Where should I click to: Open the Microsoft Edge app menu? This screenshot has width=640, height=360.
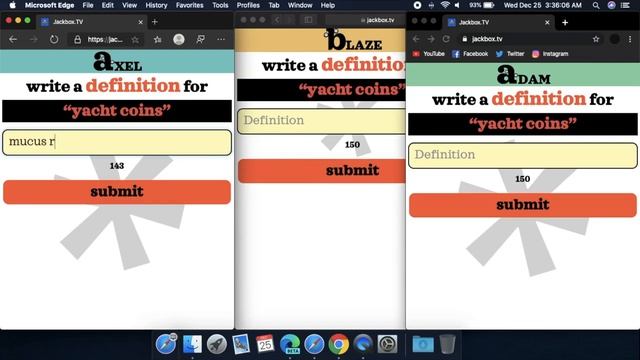point(49,5)
